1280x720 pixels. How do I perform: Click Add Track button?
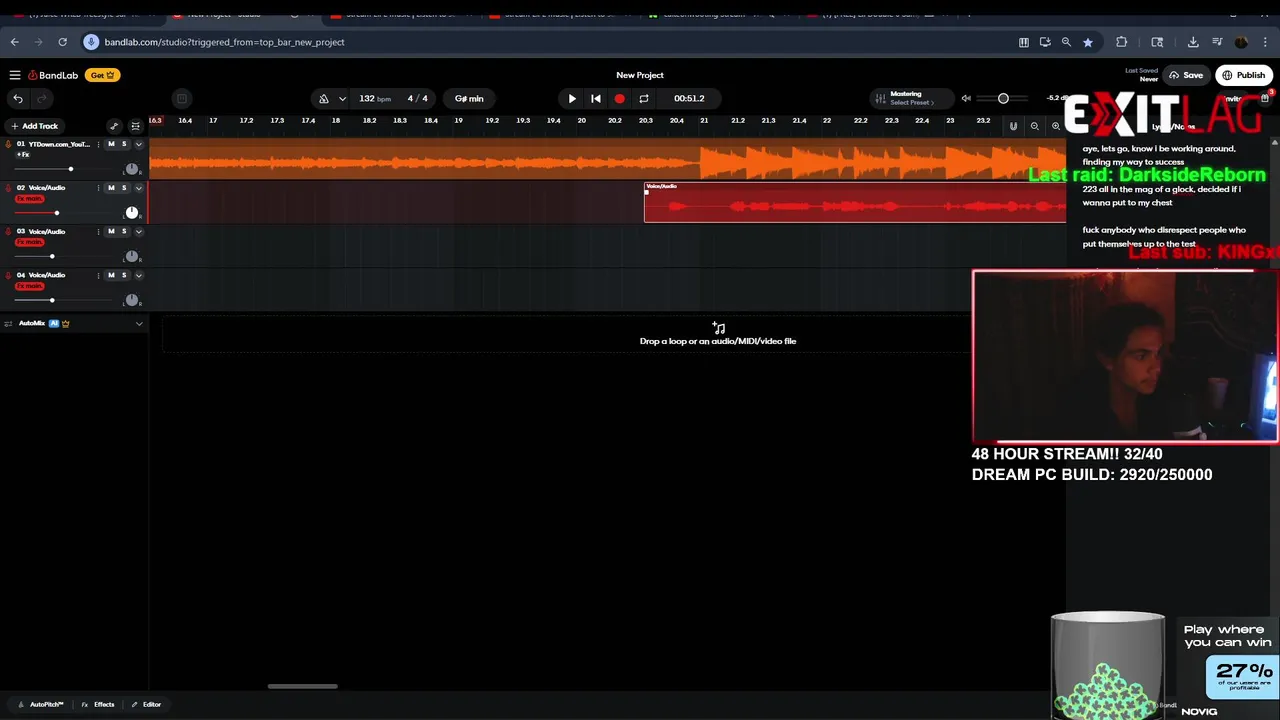(x=35, y=126)
